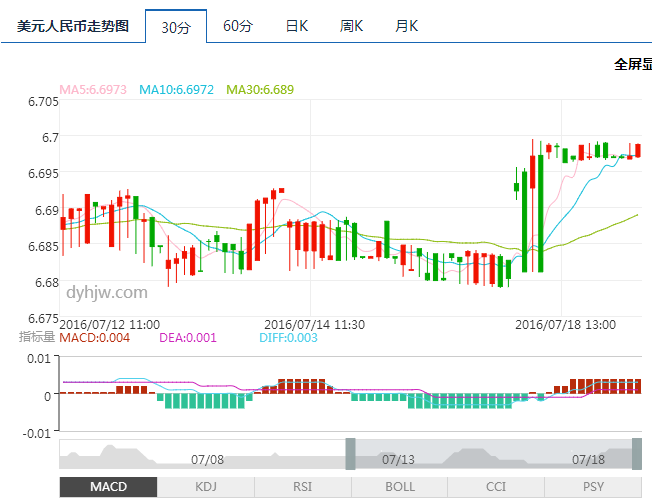Click the 2016/07/18 13:00 axis label
Screen dimensions: 652x502
[566, 324]
